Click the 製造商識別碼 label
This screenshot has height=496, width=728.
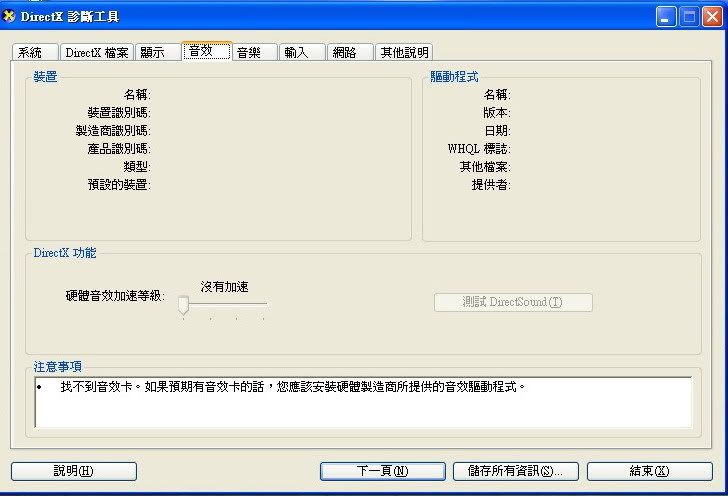[x=113, y=131]
